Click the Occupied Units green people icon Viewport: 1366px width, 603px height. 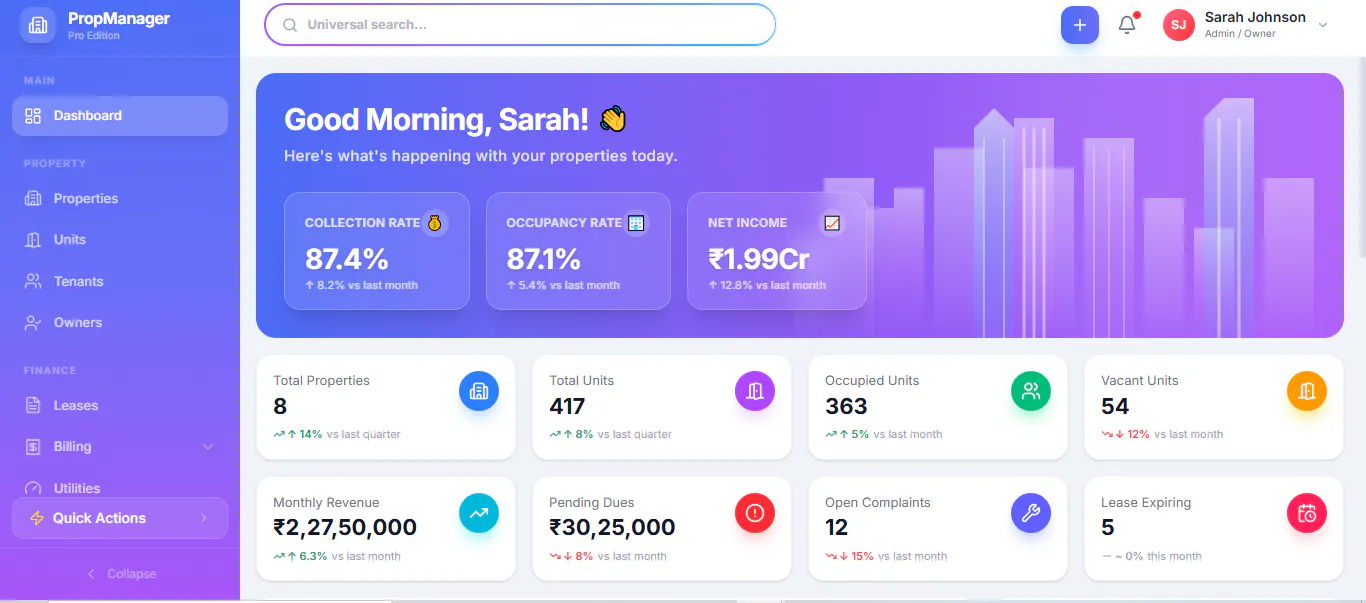click(1031, 391)
